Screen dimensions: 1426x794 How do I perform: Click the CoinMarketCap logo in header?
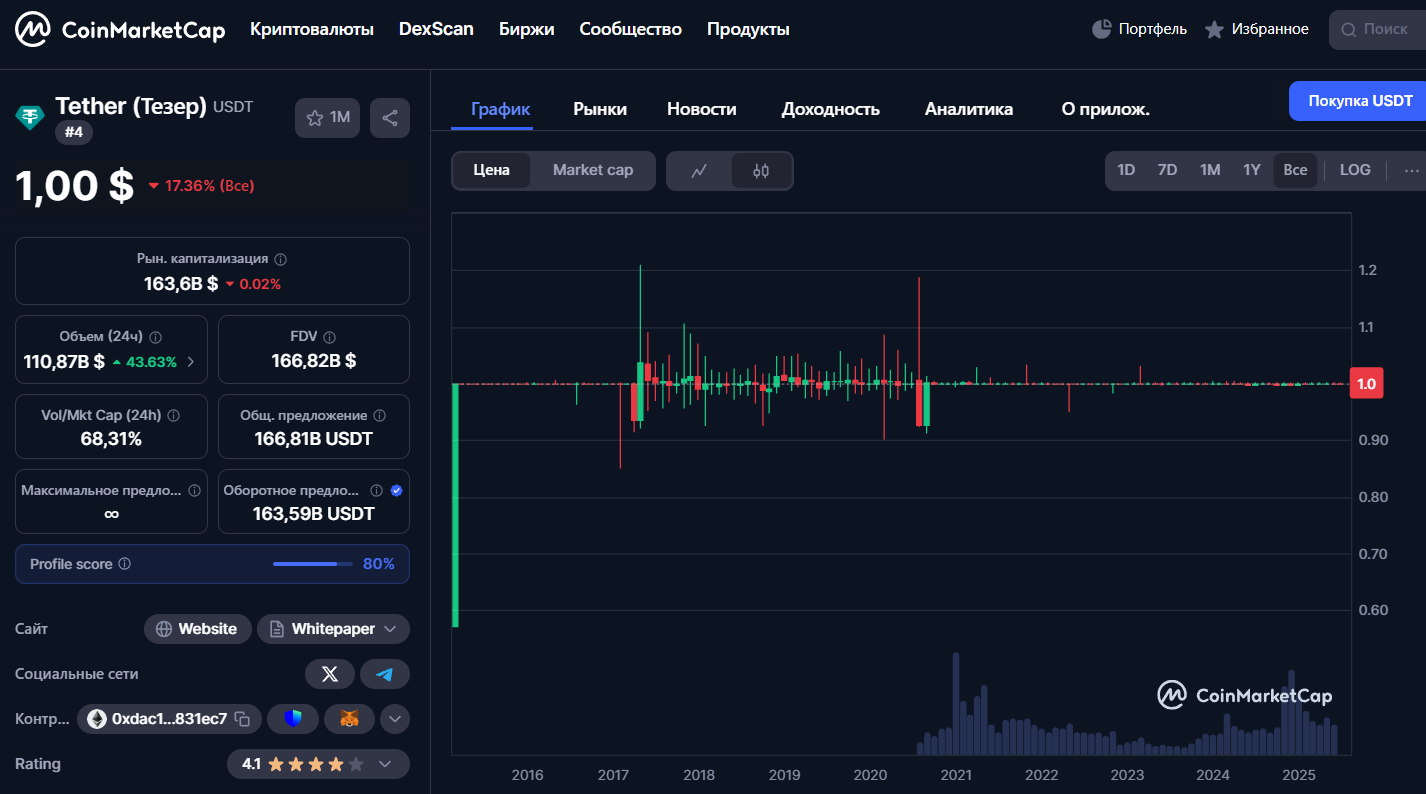120,30
